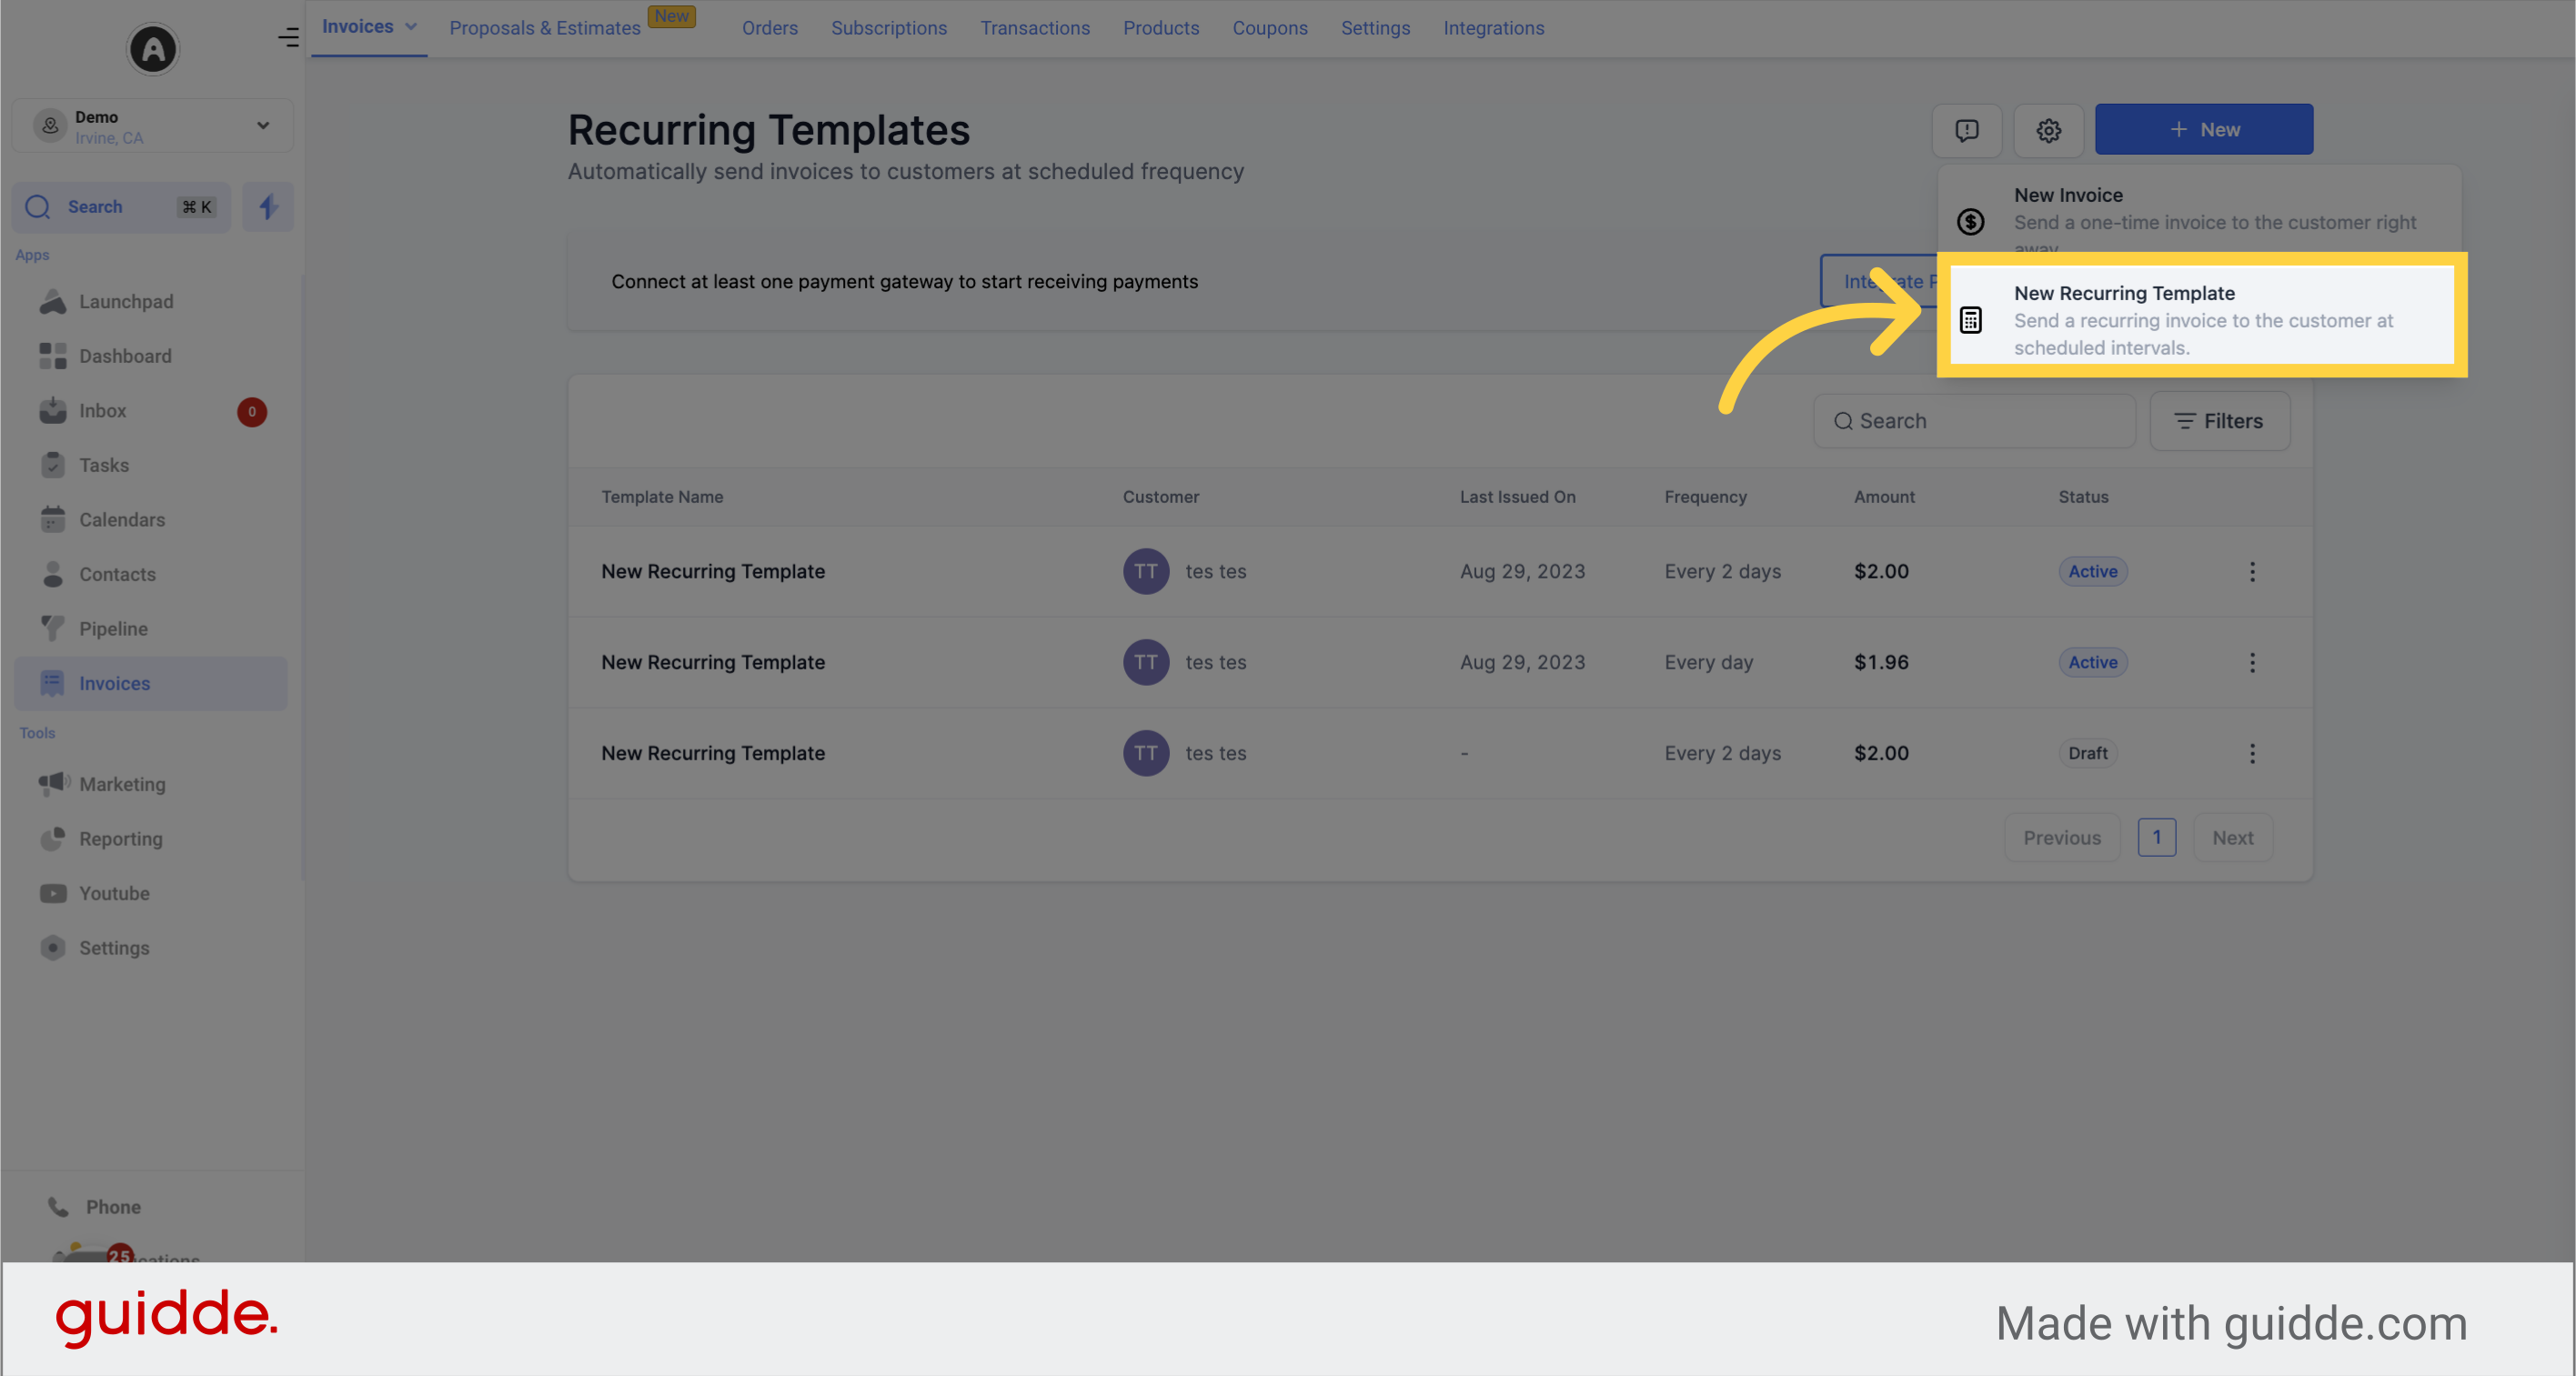The image size is (2576, 1376).
Task: Go to the Coupons tab
Action: [1270, 28]
